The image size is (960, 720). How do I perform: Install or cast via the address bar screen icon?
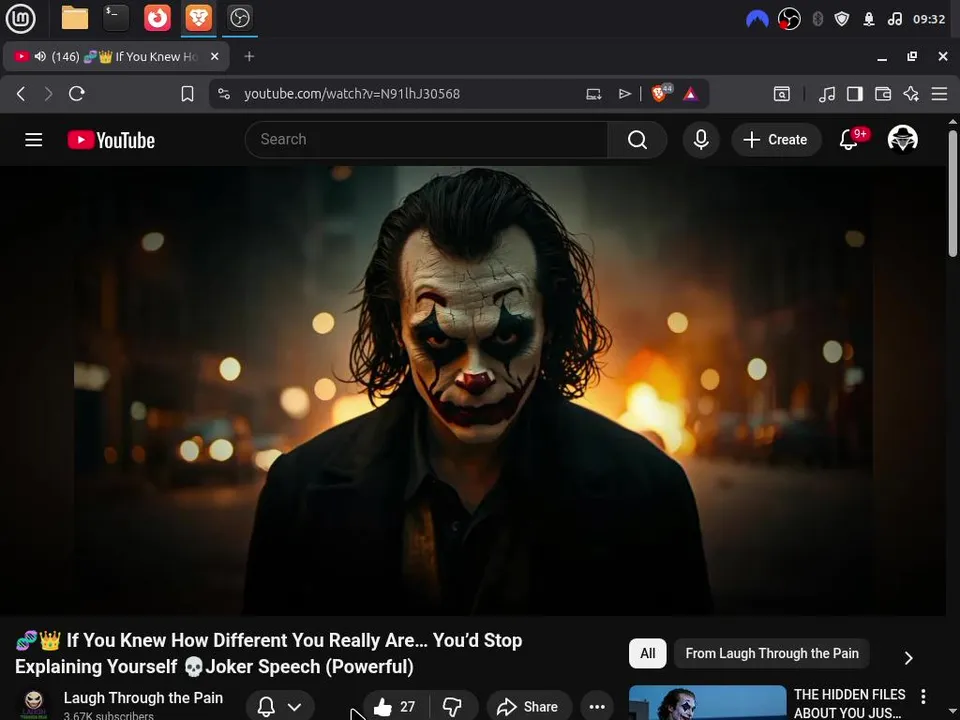593,94
